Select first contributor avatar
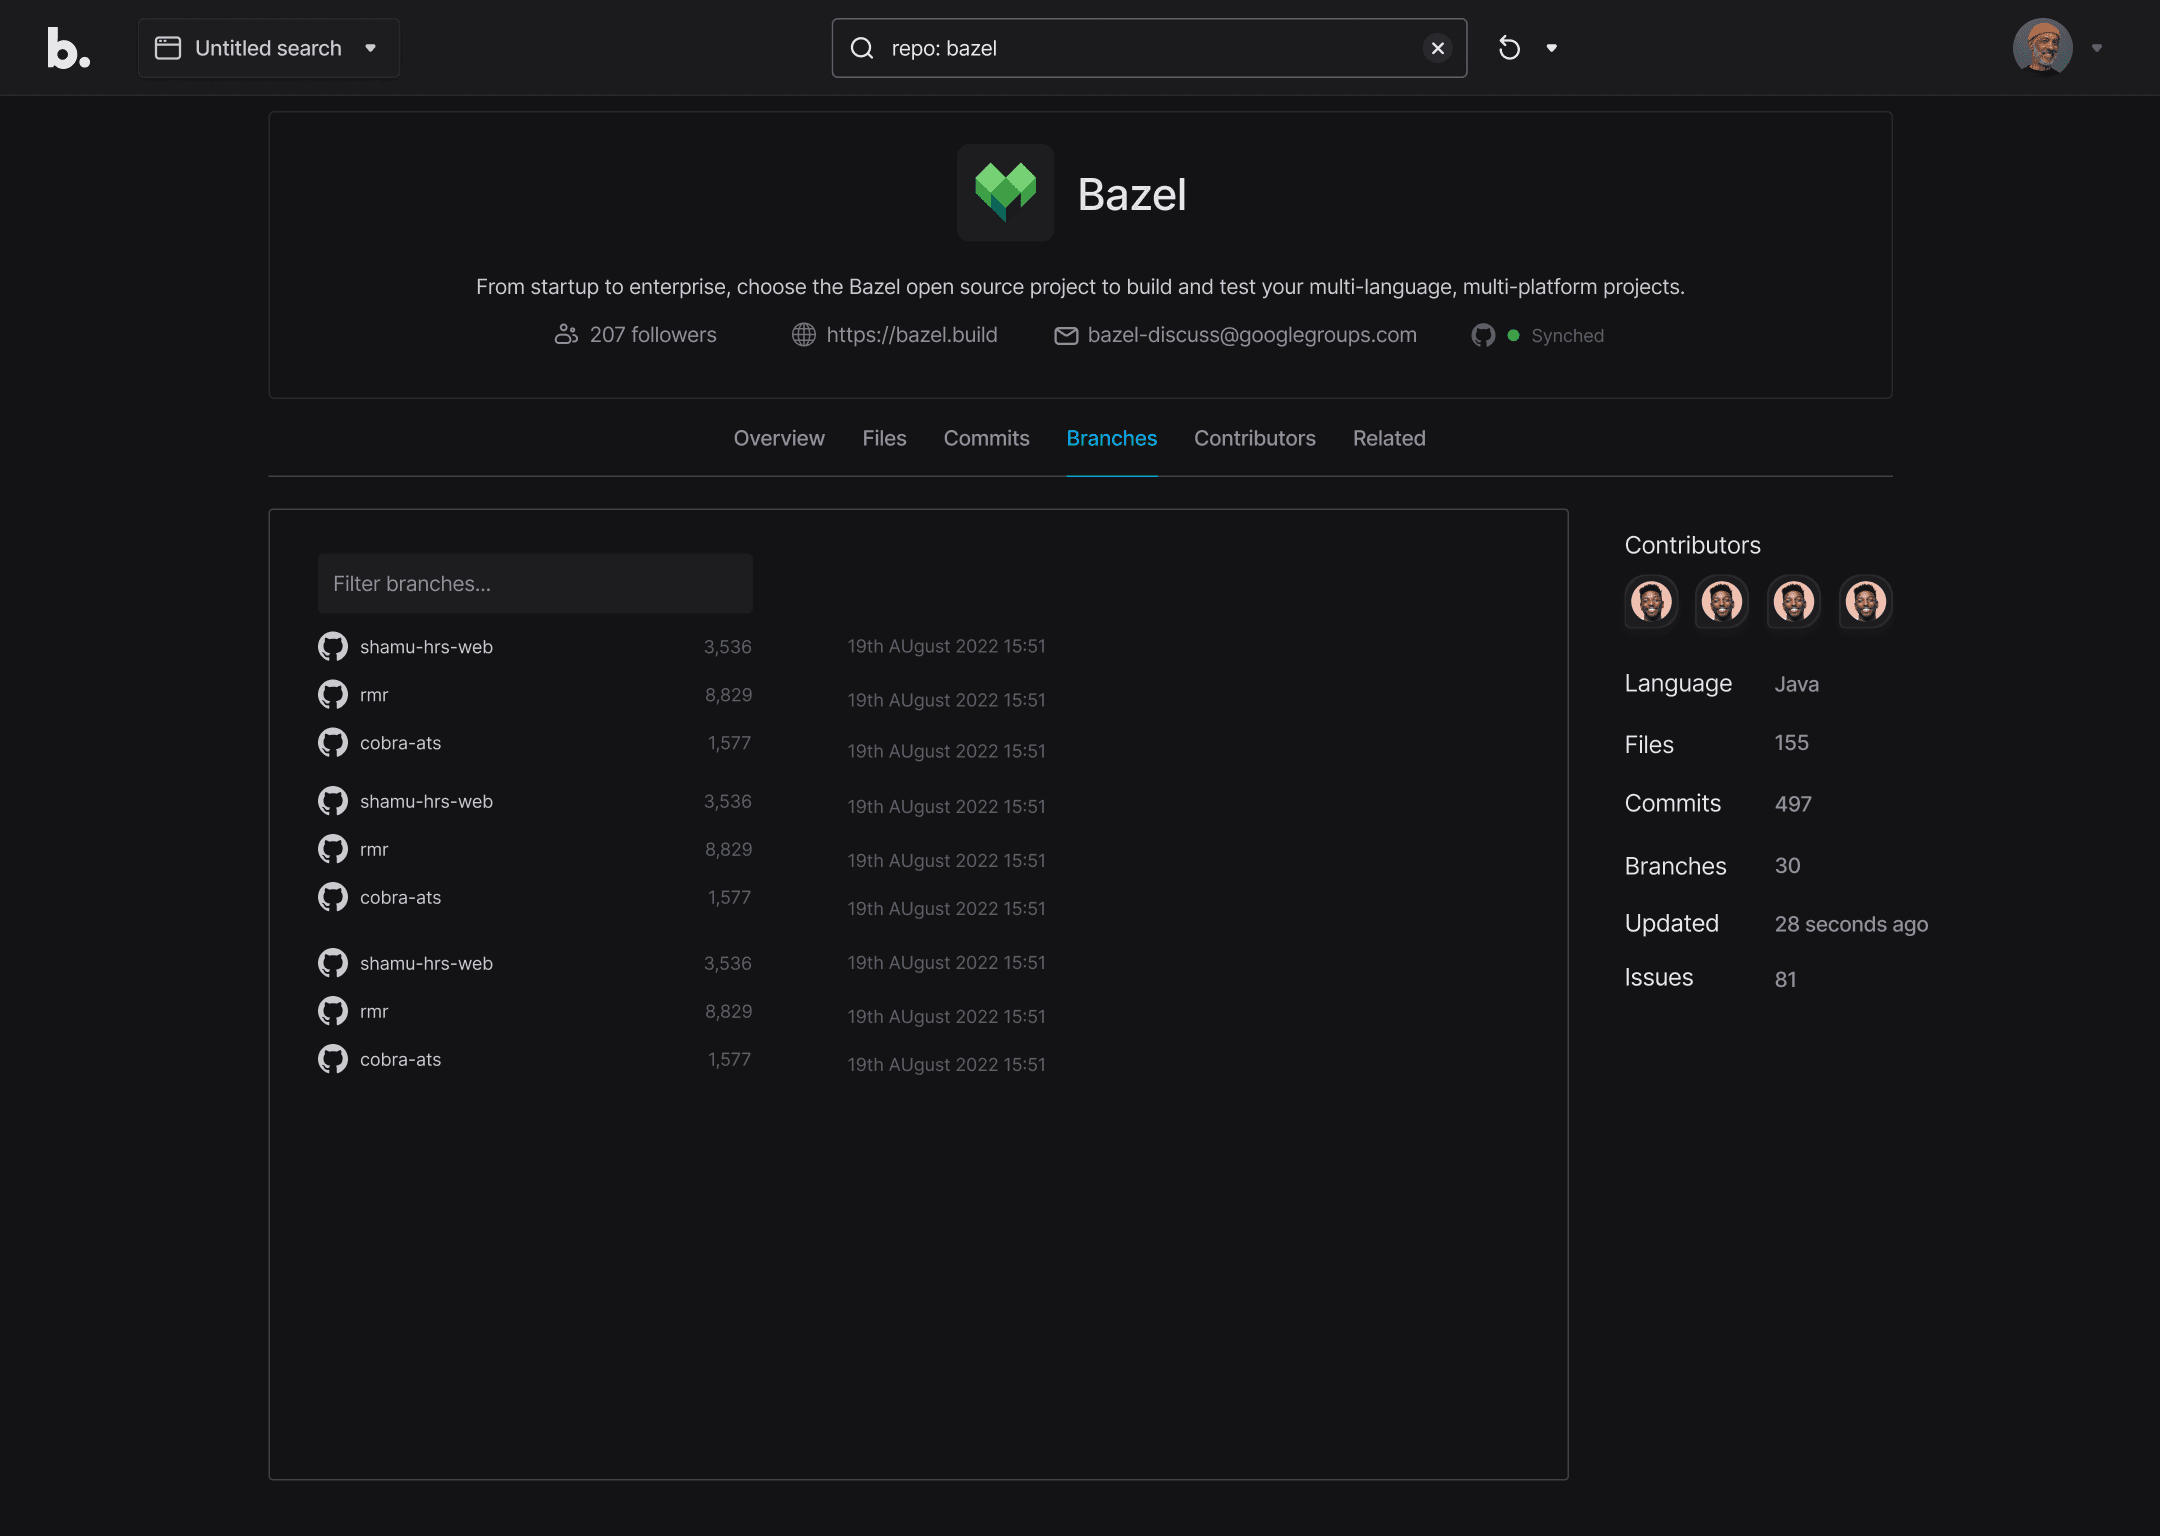2160x1536 pixels. 1651,602
